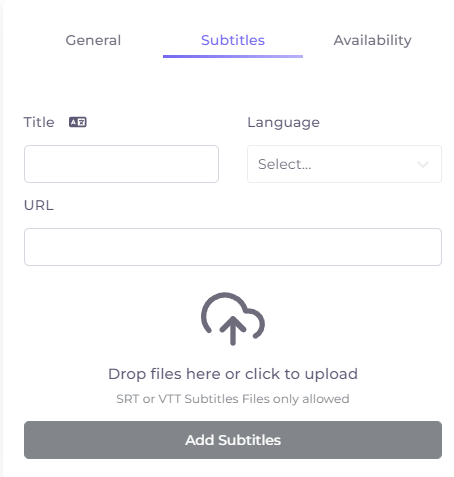454x477 pixels.
Task: Click the file upload drop zone area
Action: click(233, 348)
